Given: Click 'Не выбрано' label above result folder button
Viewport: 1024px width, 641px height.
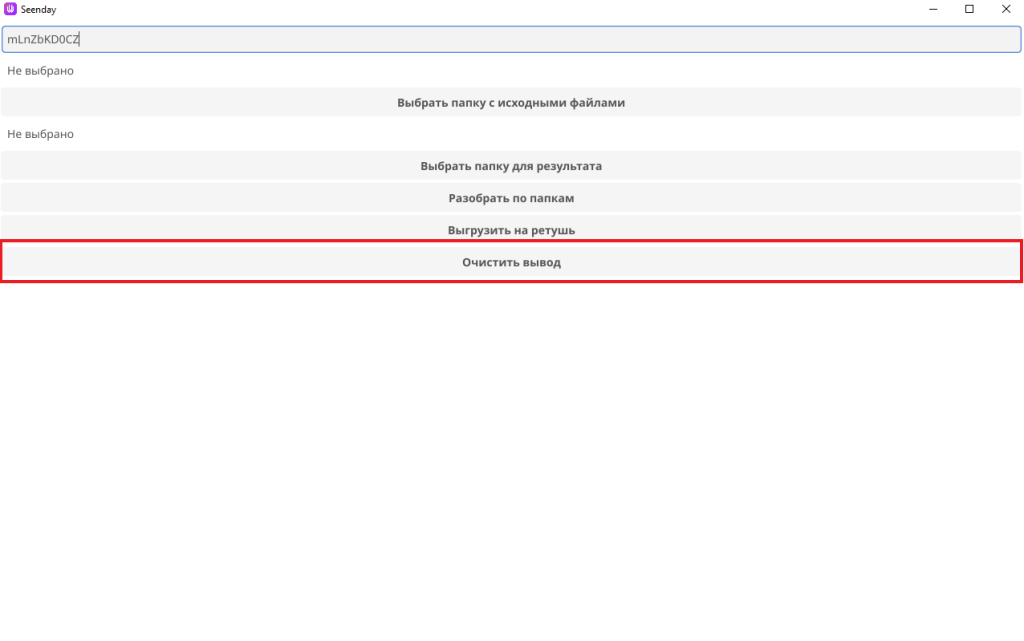Looking at the screenshot, I should tap(41, 134).
